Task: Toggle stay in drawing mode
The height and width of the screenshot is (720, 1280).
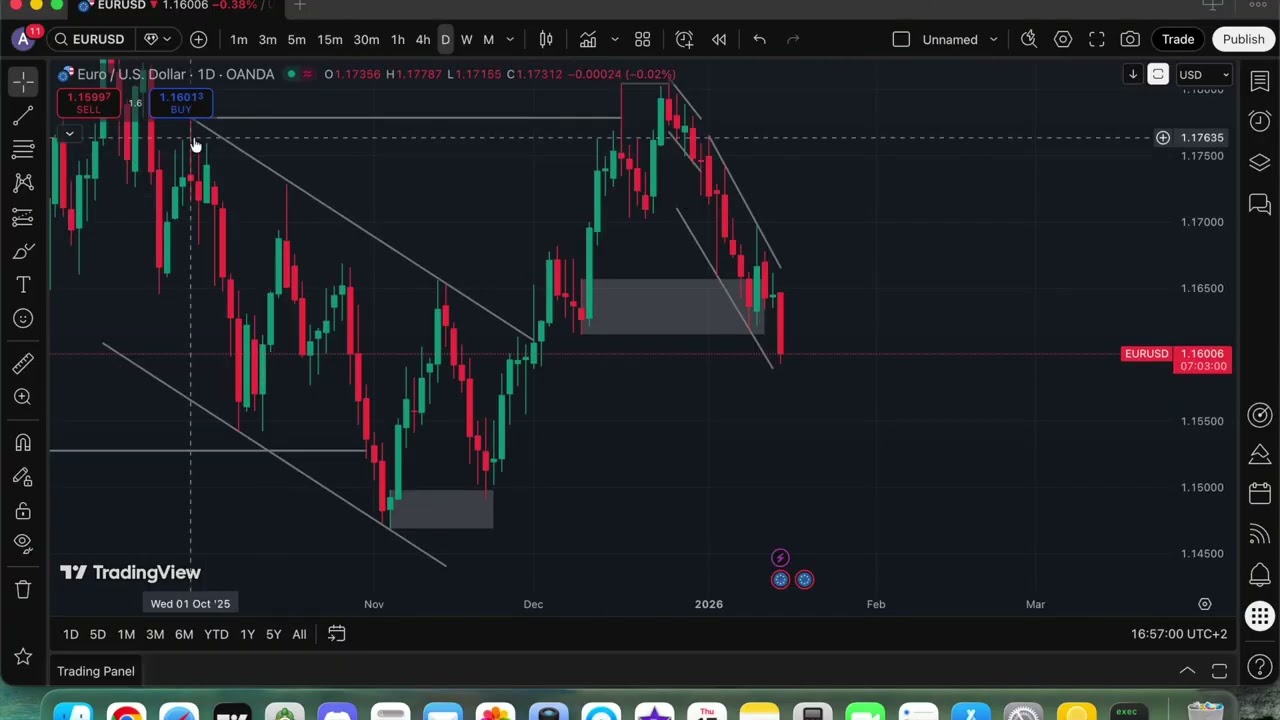Action: (23, 477)
